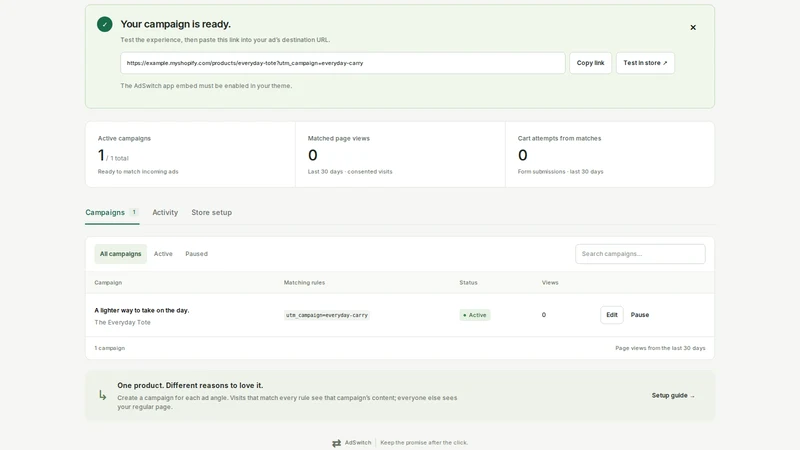The width and height of the screenshot is (800, 450).
Task: Open Test in store
Action: coord(645,63)
